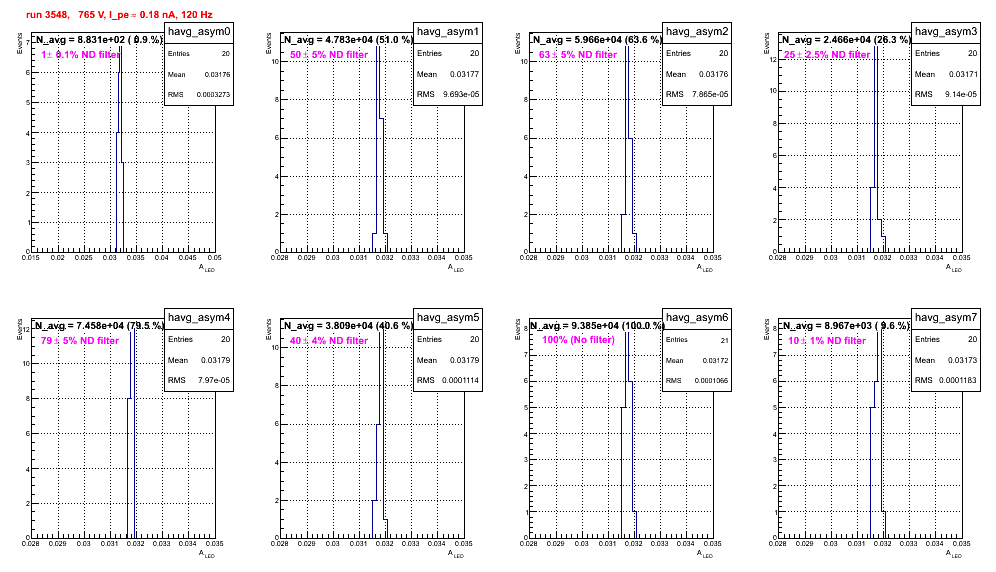Click the Entries count 20 in havg_asym0
Image resolution: width=996 pixels, height=572 pixels.
(x=225, y=54)
